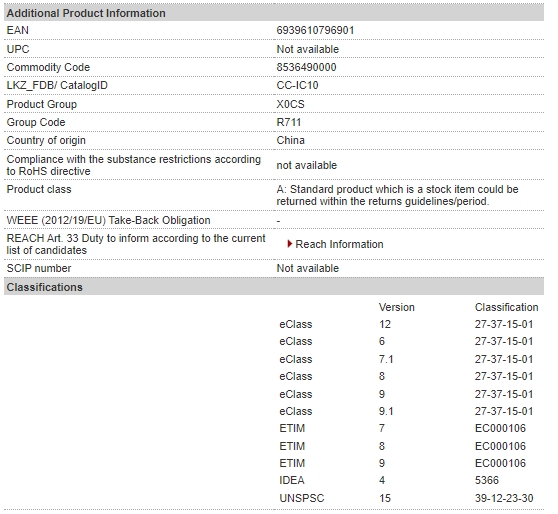Click the Country of origin label

tap(46, 140)
